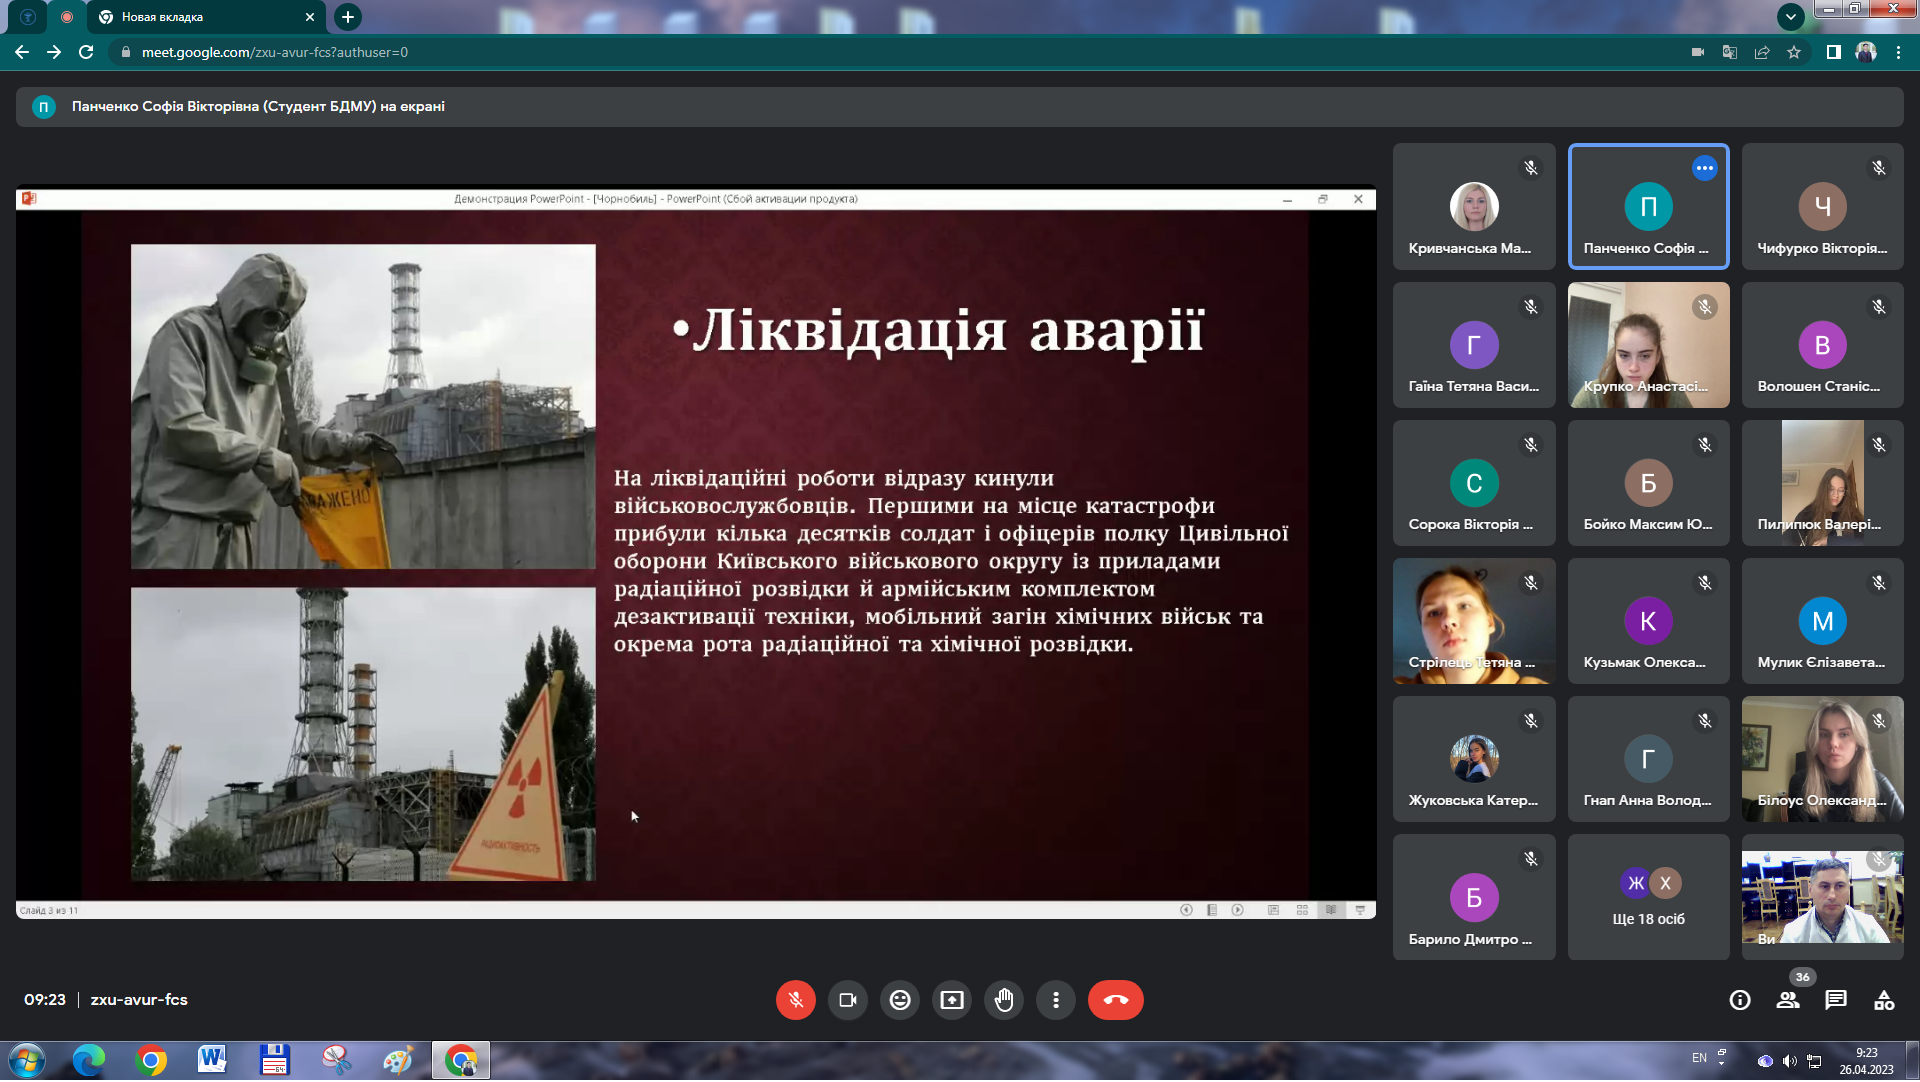This screenshot has height=1082, width=1920.
Task: Toggle the camera button off
Action: click(848, 1000)
